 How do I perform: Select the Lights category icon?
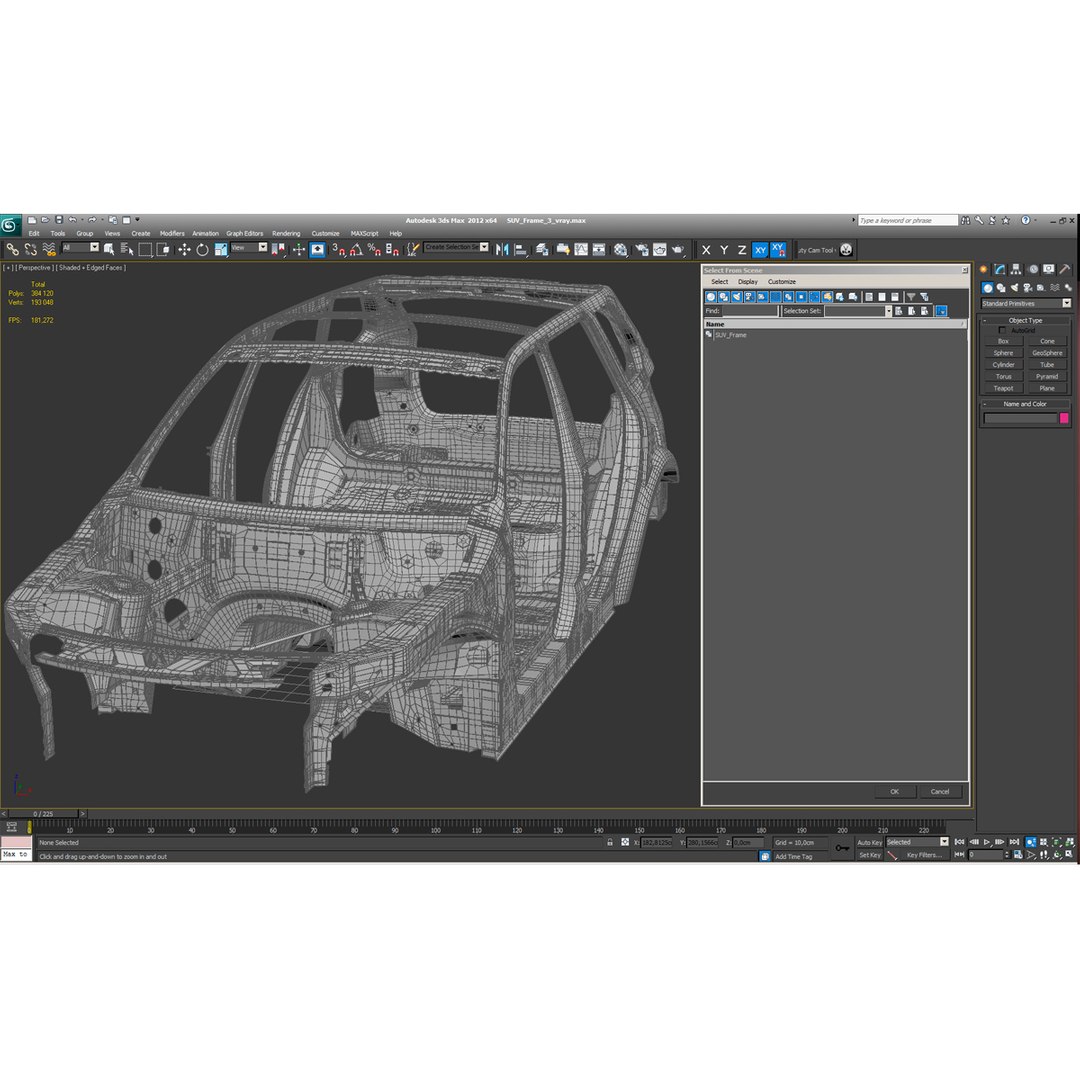click(x=1014, y=288)
